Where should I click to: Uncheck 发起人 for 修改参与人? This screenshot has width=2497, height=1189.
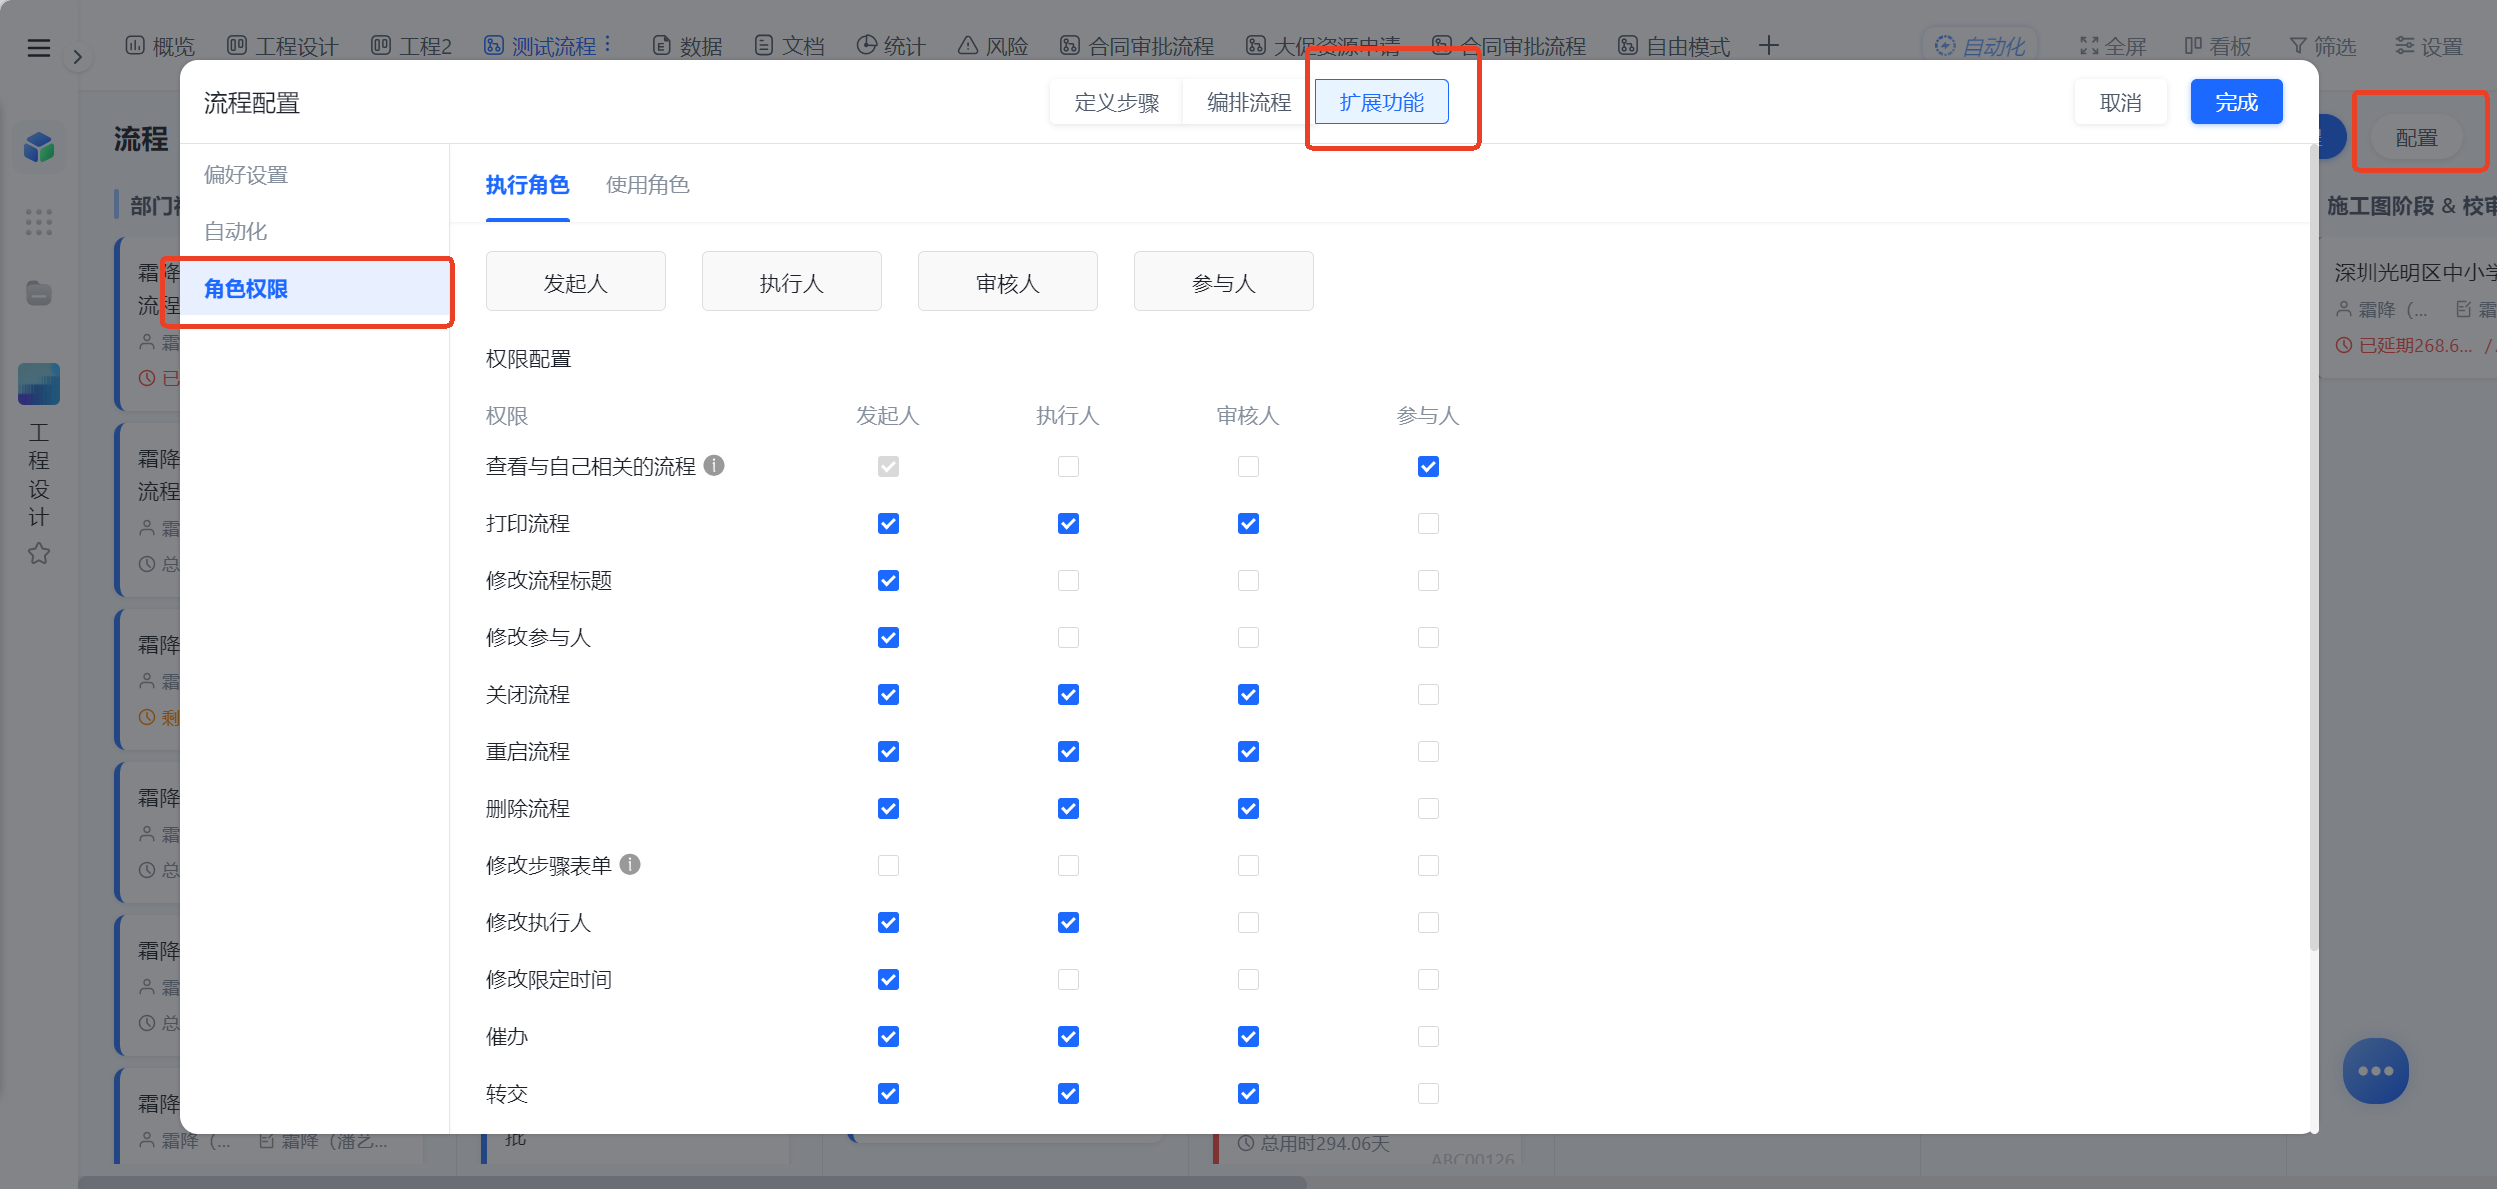(x=888, y=637)
